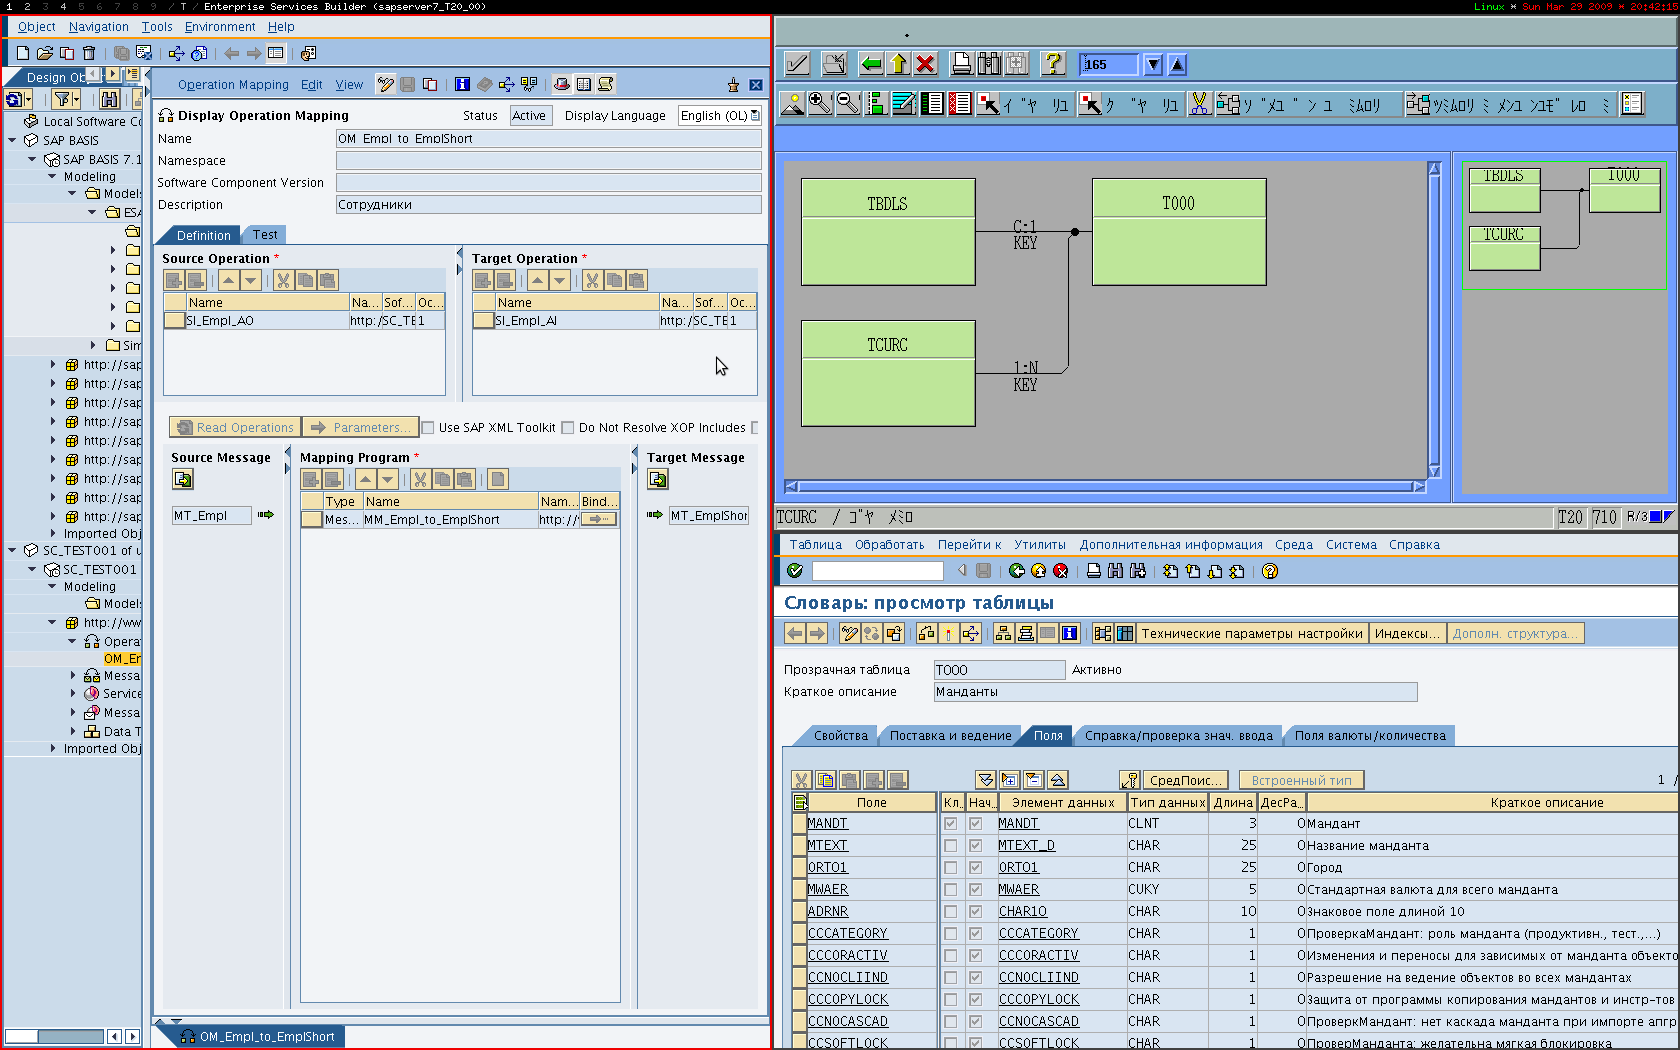The image size is (1680, 1050).
Task: Click the MTEXT_D data element link
Action: click(x=1027, y=845)
